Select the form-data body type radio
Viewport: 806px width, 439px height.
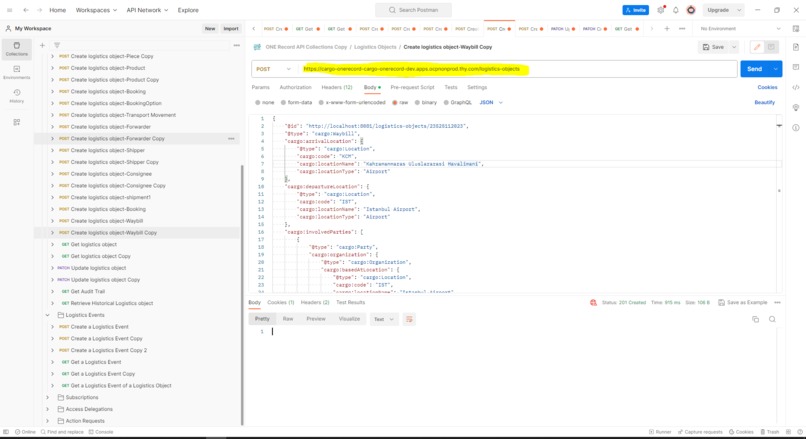tap(283, 102)
